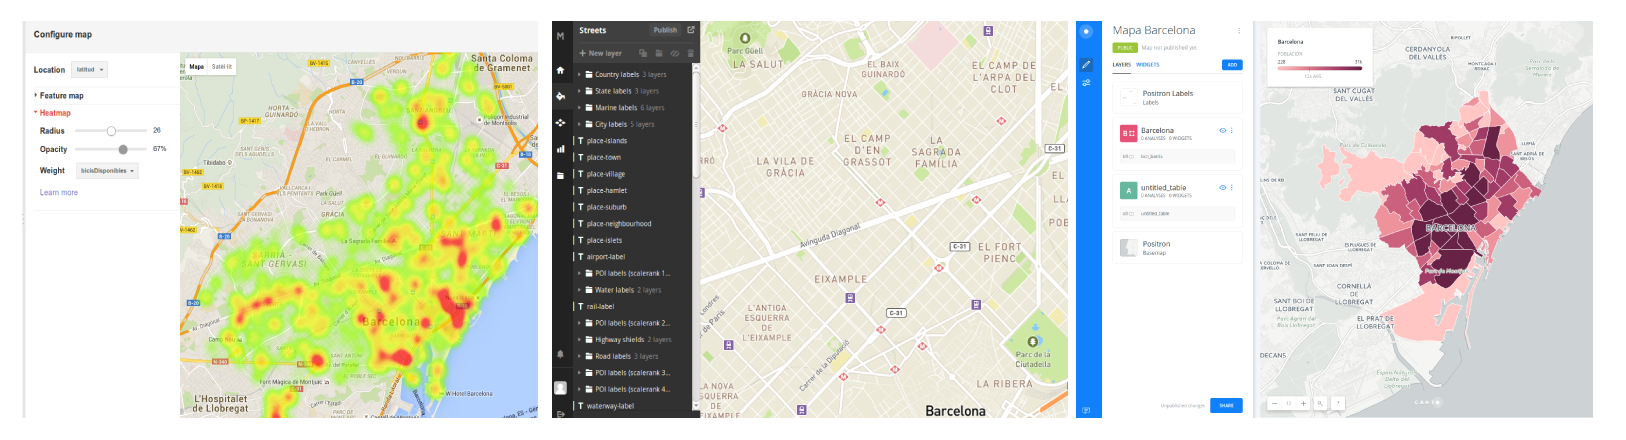The image size is (1626, 440).
Task: Expand the Feature map section
Action: 60,96
